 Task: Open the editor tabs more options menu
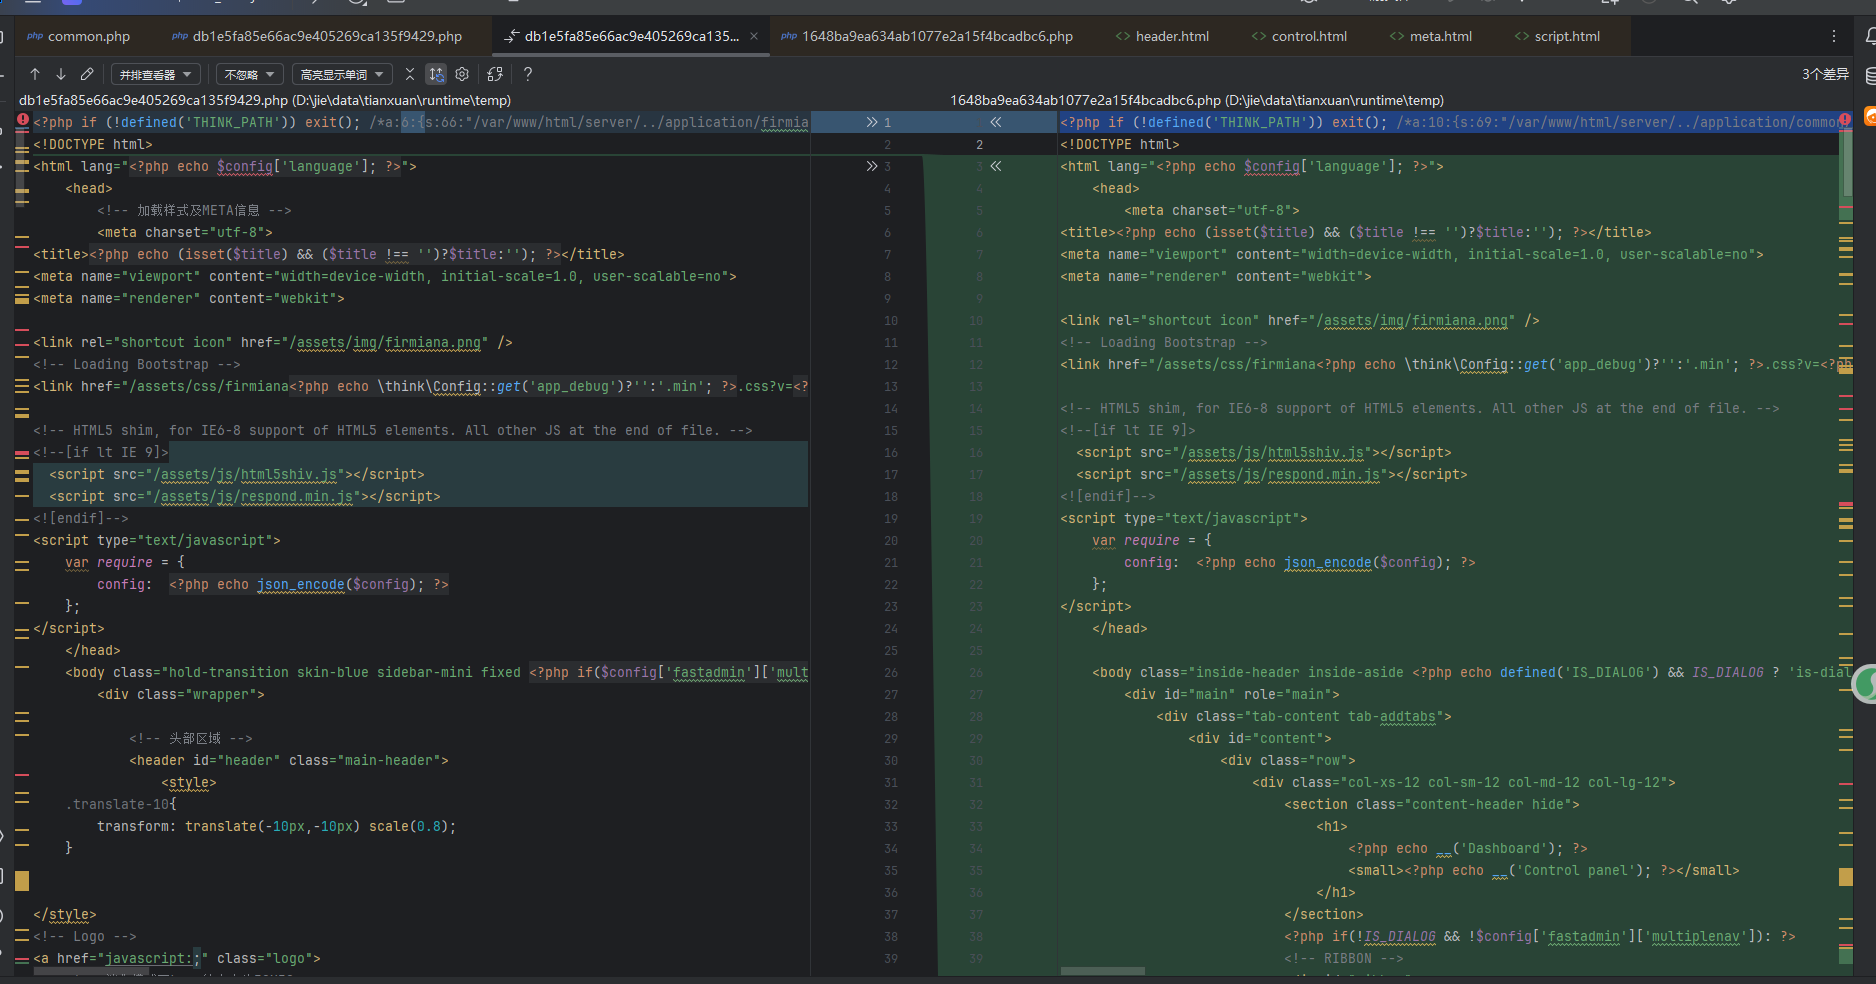coord(1834,36)
